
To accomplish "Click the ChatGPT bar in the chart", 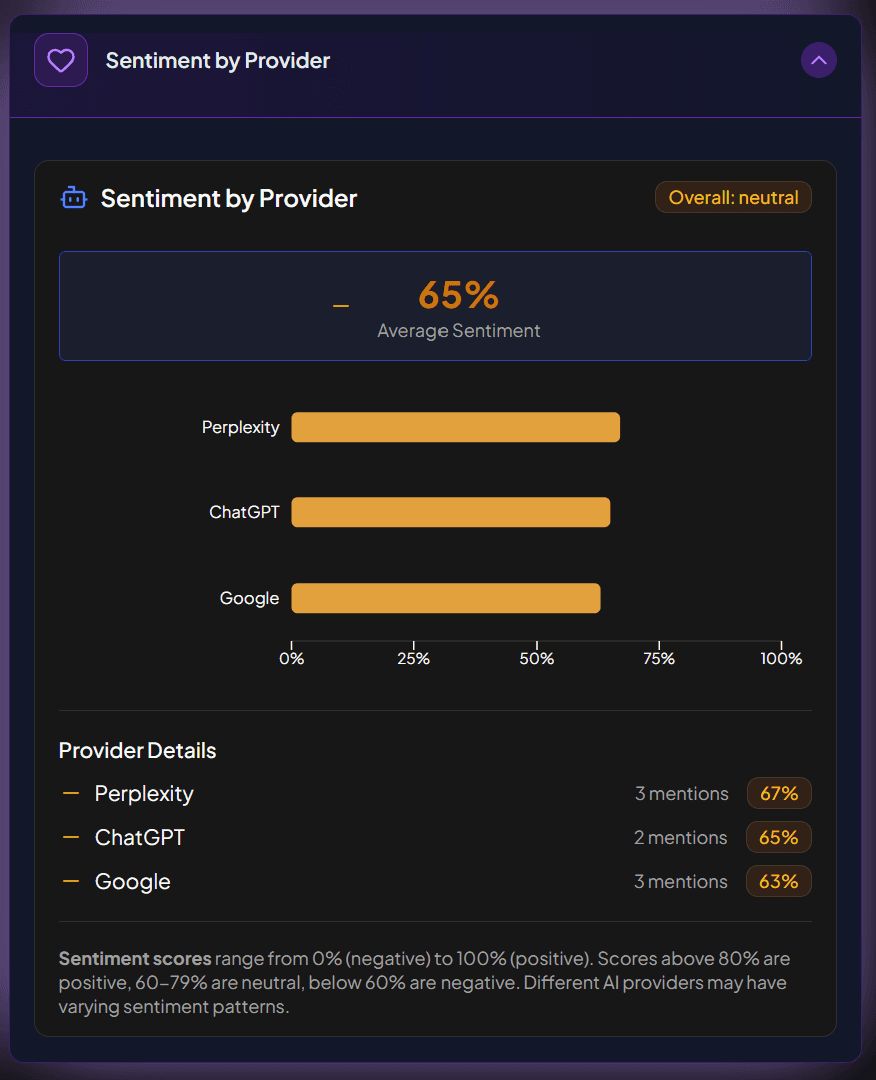I will pos(450,513).
